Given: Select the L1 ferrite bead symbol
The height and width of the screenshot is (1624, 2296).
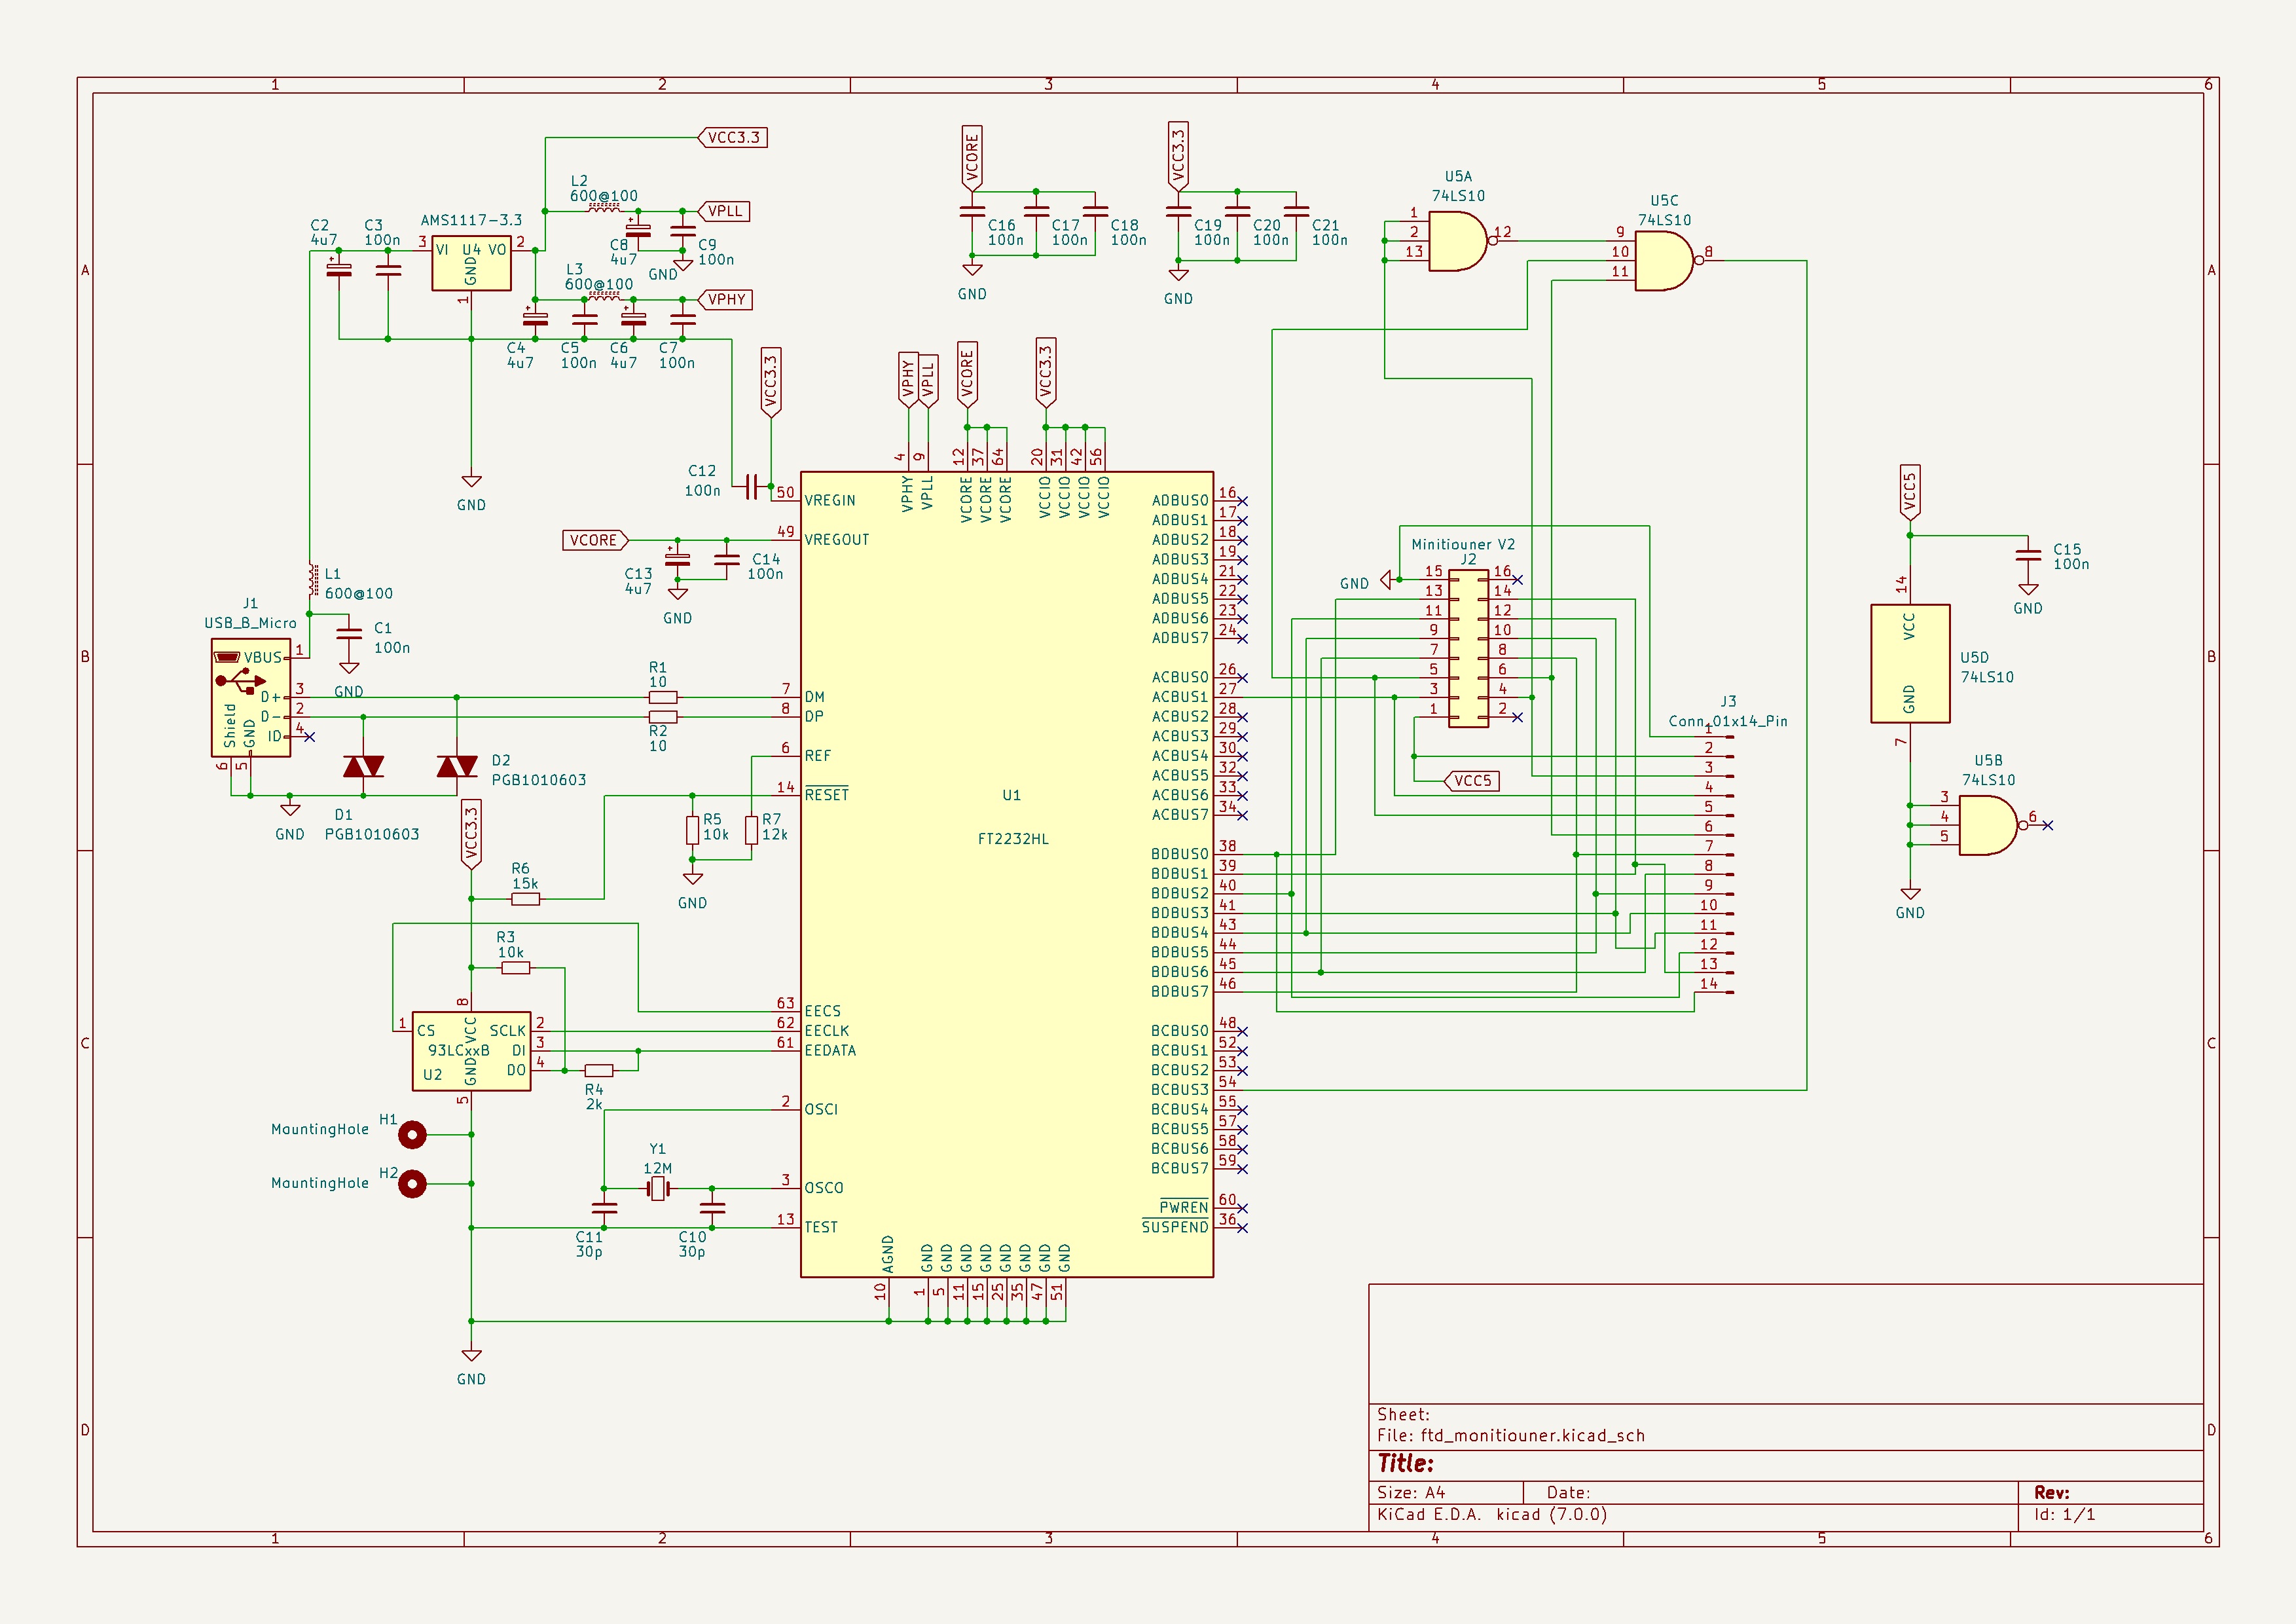Looking at the screenshot, I should pyautogui.click(x=313, y=580).
